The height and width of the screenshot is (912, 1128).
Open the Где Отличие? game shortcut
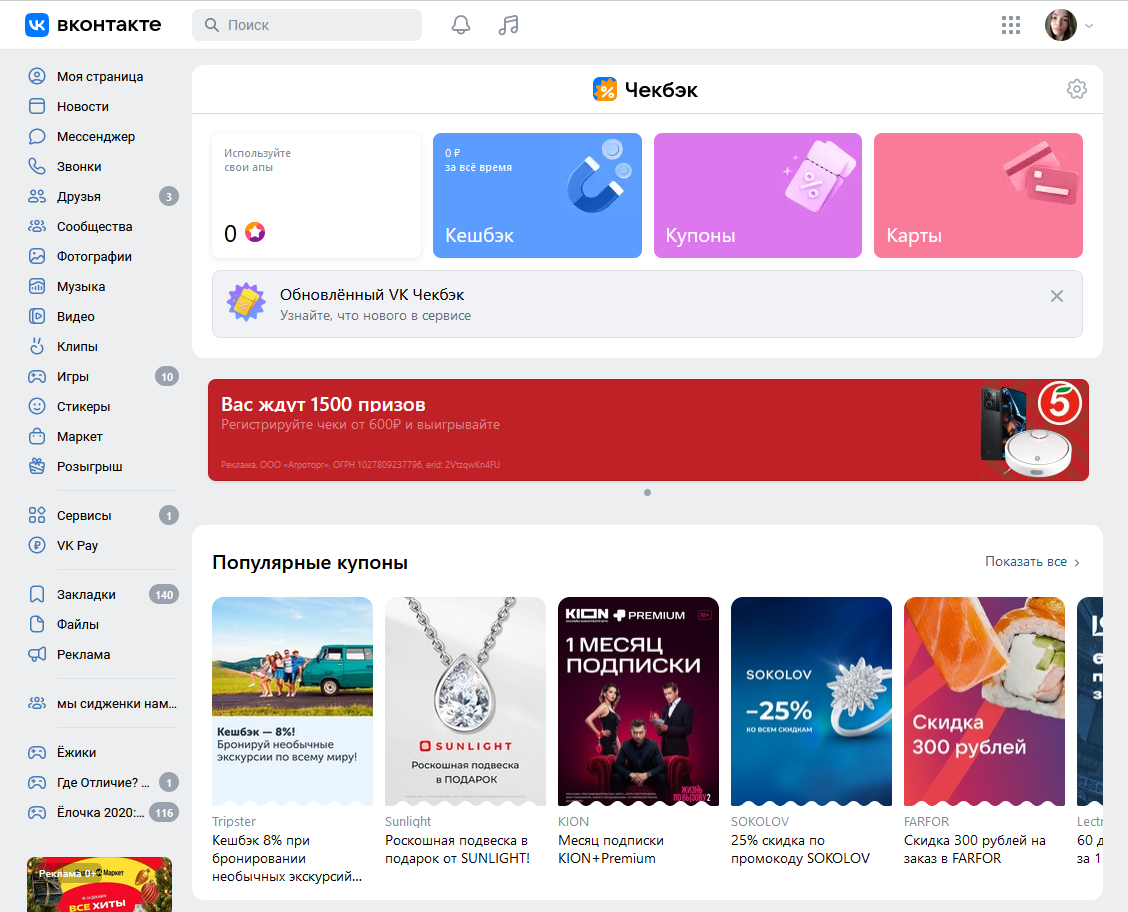coord(103,783)
